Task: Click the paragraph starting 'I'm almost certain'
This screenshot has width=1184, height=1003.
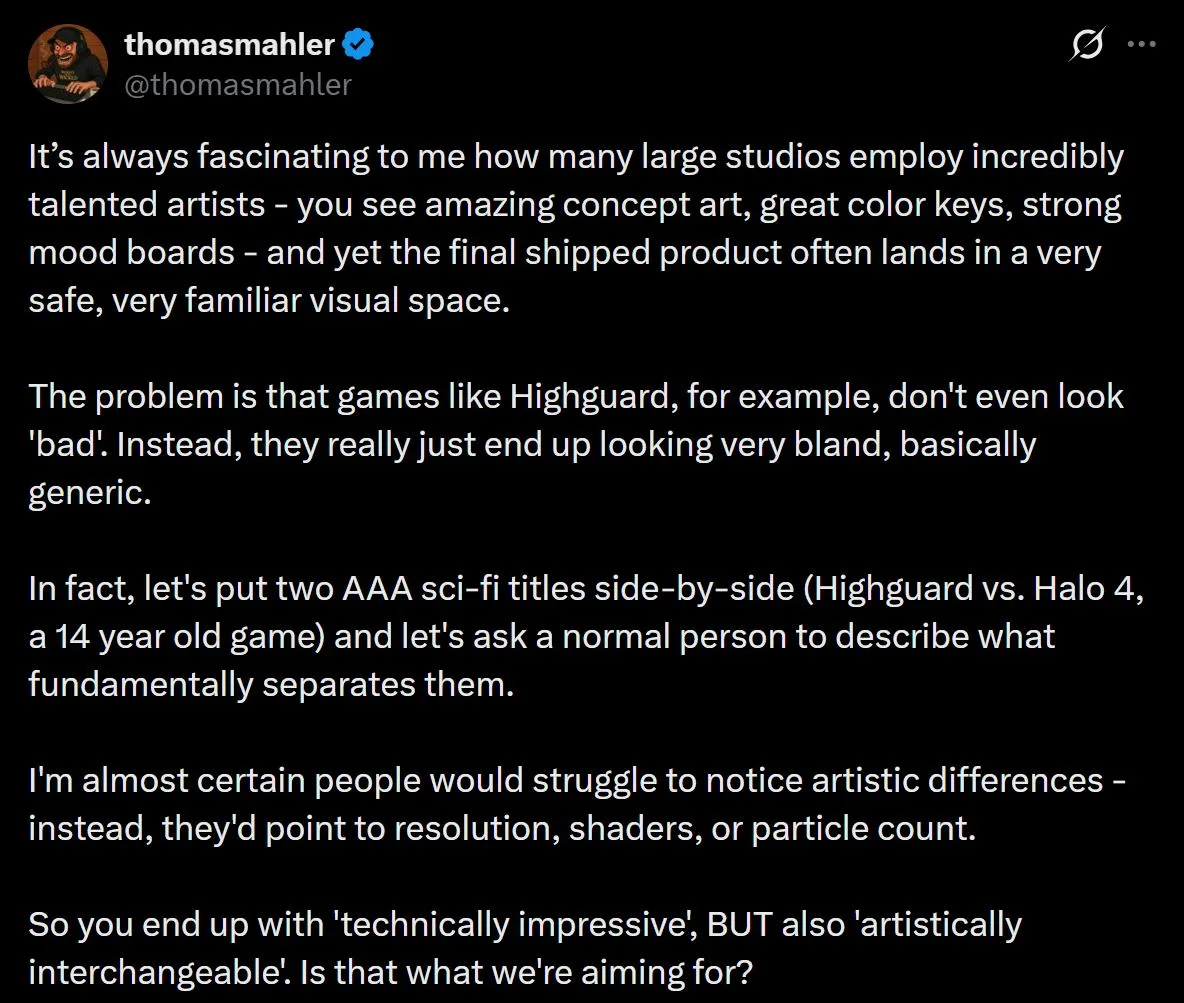Action: (x=575, y=803)
